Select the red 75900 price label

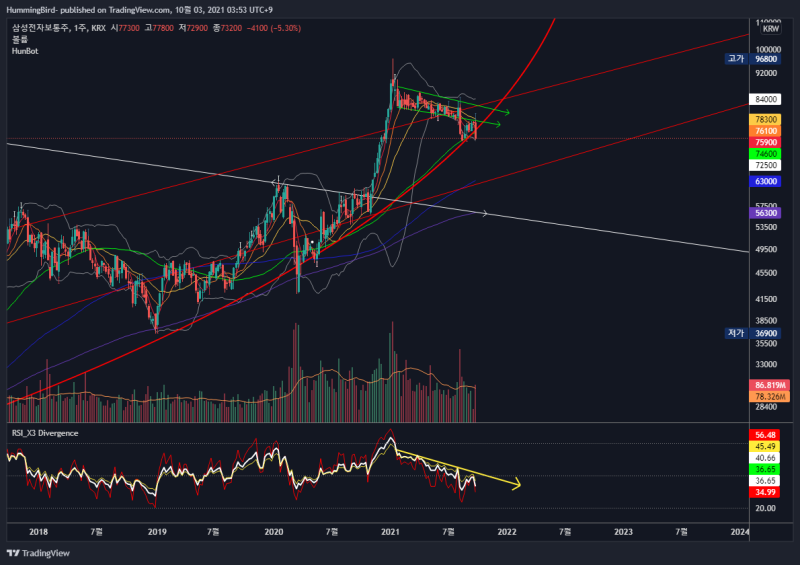click(x=765, y=142)
